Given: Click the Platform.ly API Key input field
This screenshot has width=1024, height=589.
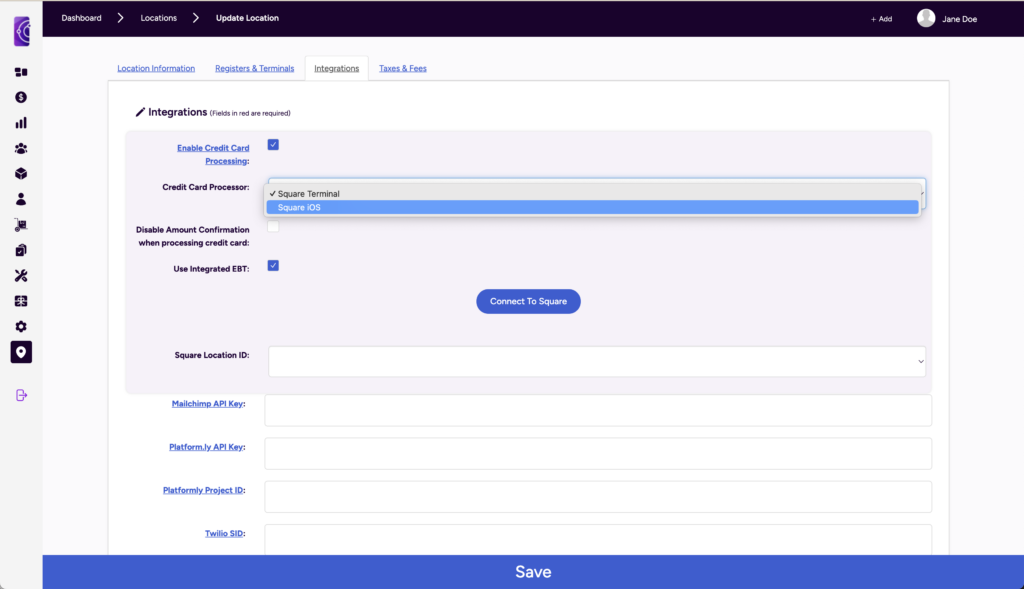Looking at the screenshot, I should coord(598,453).
